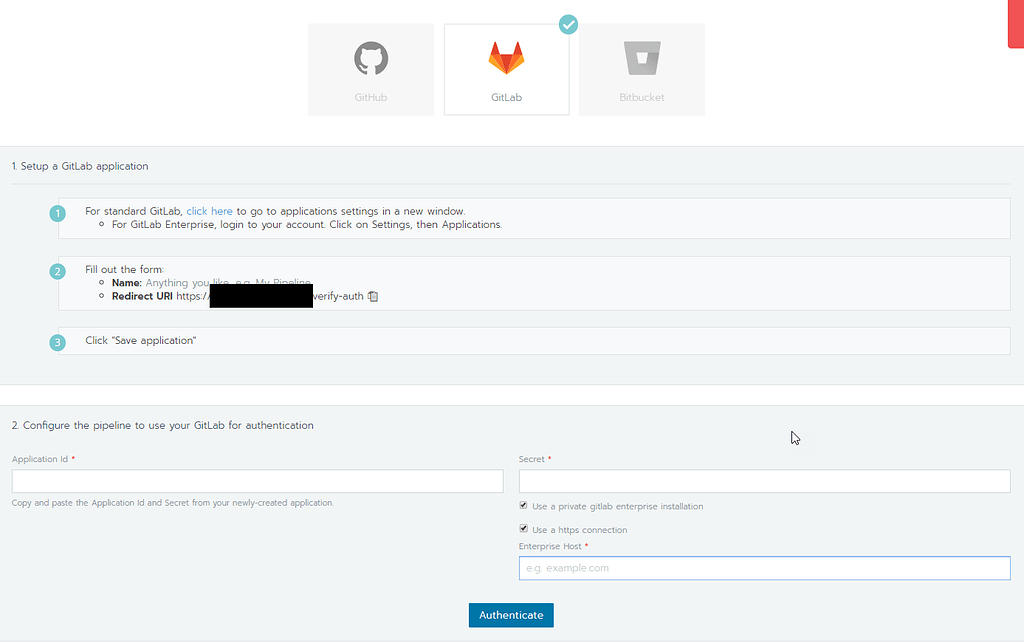Click the step 1 numbered circle
Screen dimensions: 1024x643
pos(57,213)
